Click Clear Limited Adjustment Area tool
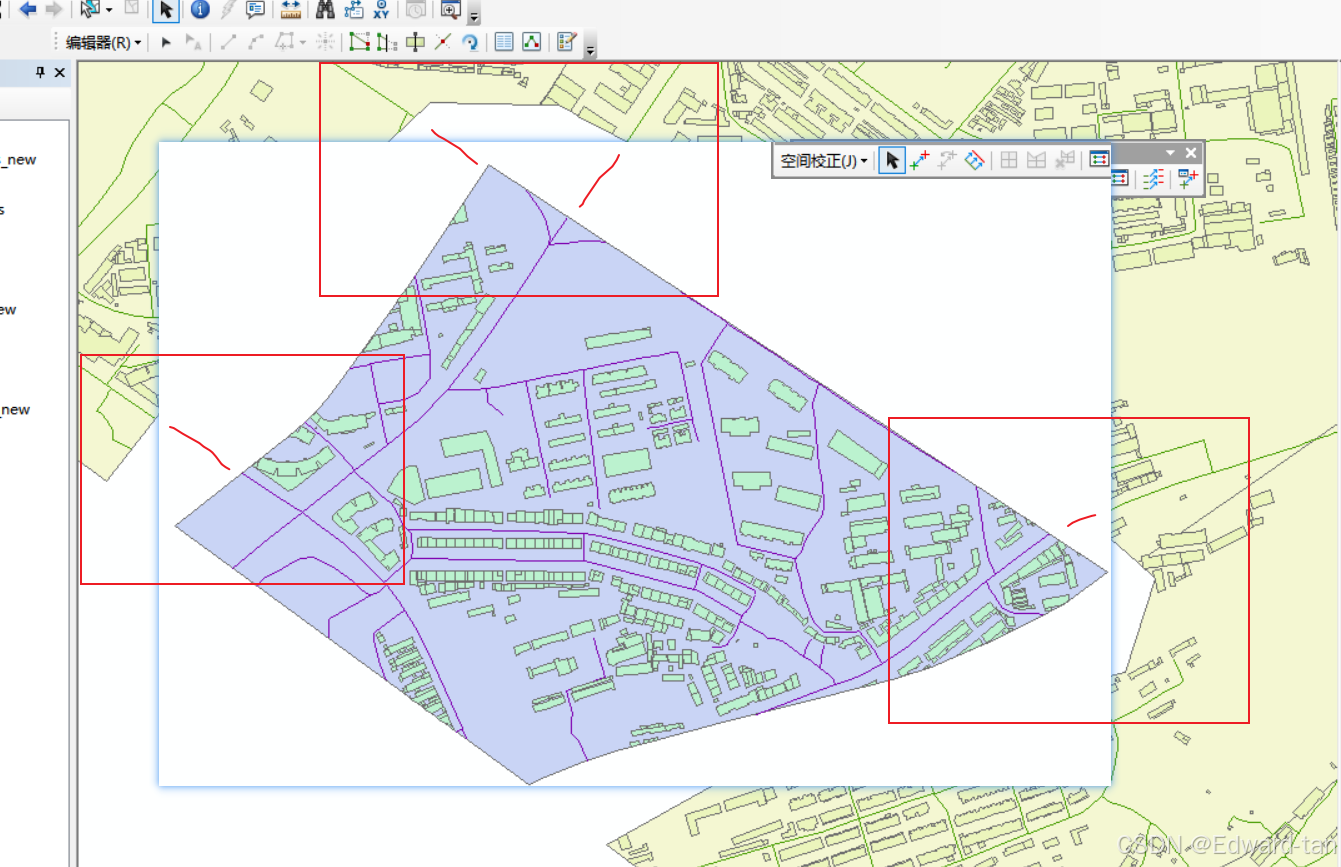The image size is (1341, 867). point(1065,159)
